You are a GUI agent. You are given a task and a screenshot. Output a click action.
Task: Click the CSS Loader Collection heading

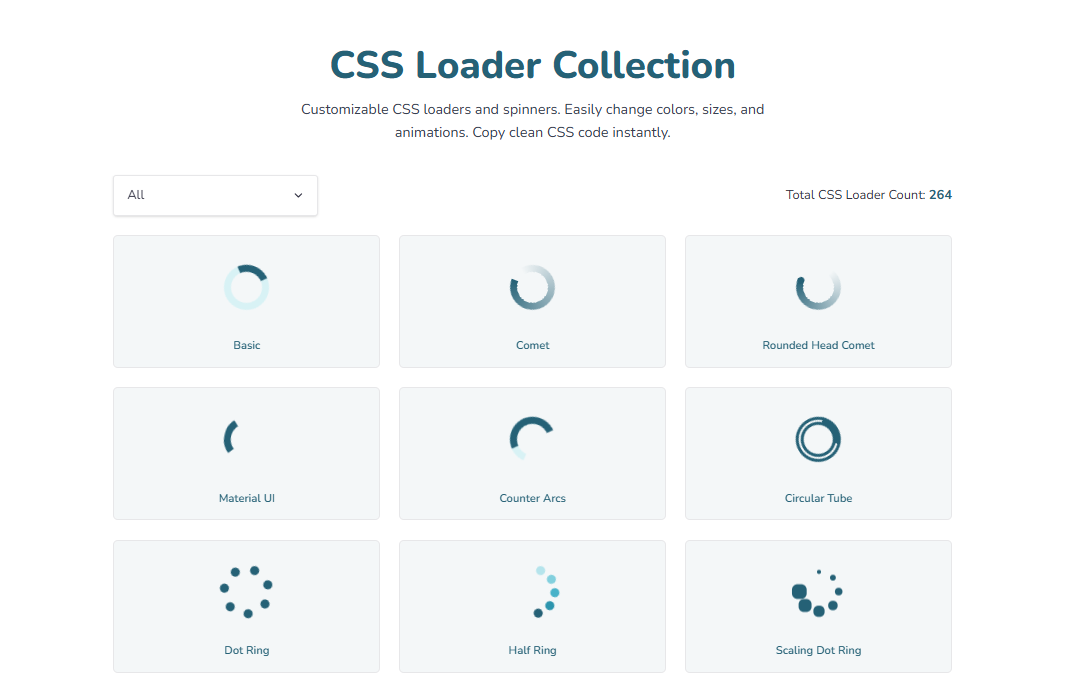click(533, 65)
